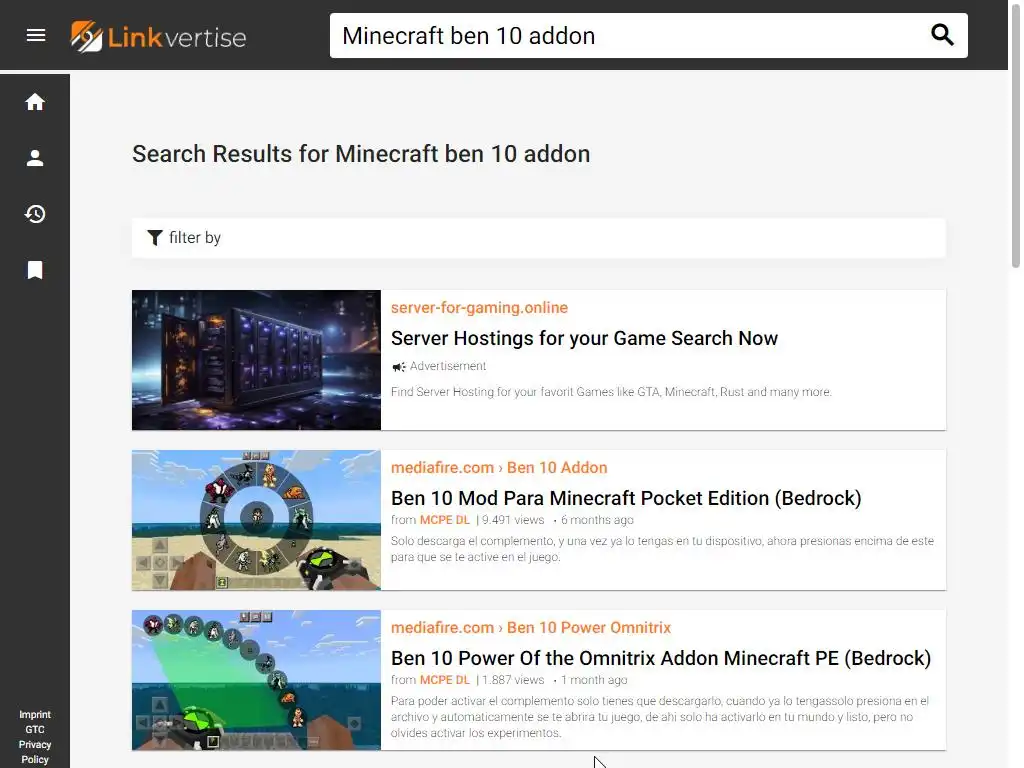The image size is (1024, 768).
Task: Click the Find Server Hosting description
Action: pos(611,392)
